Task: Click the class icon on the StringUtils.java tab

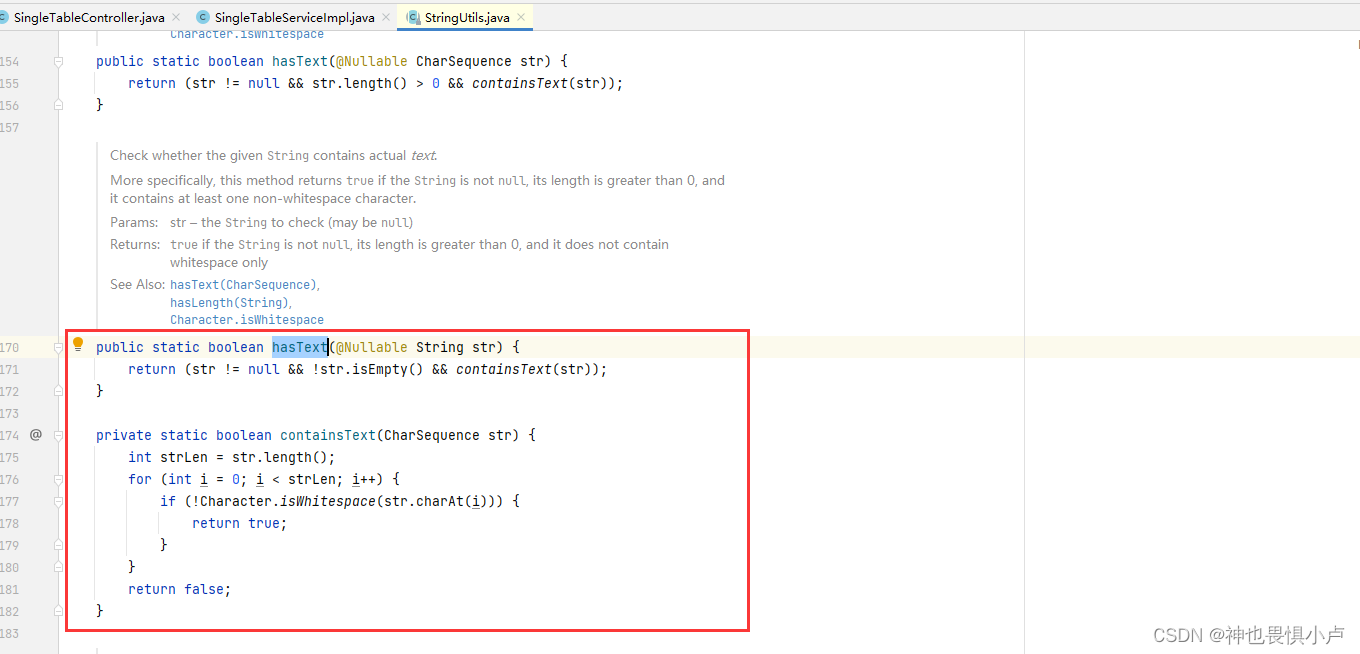Action: [x=412, y=17]
